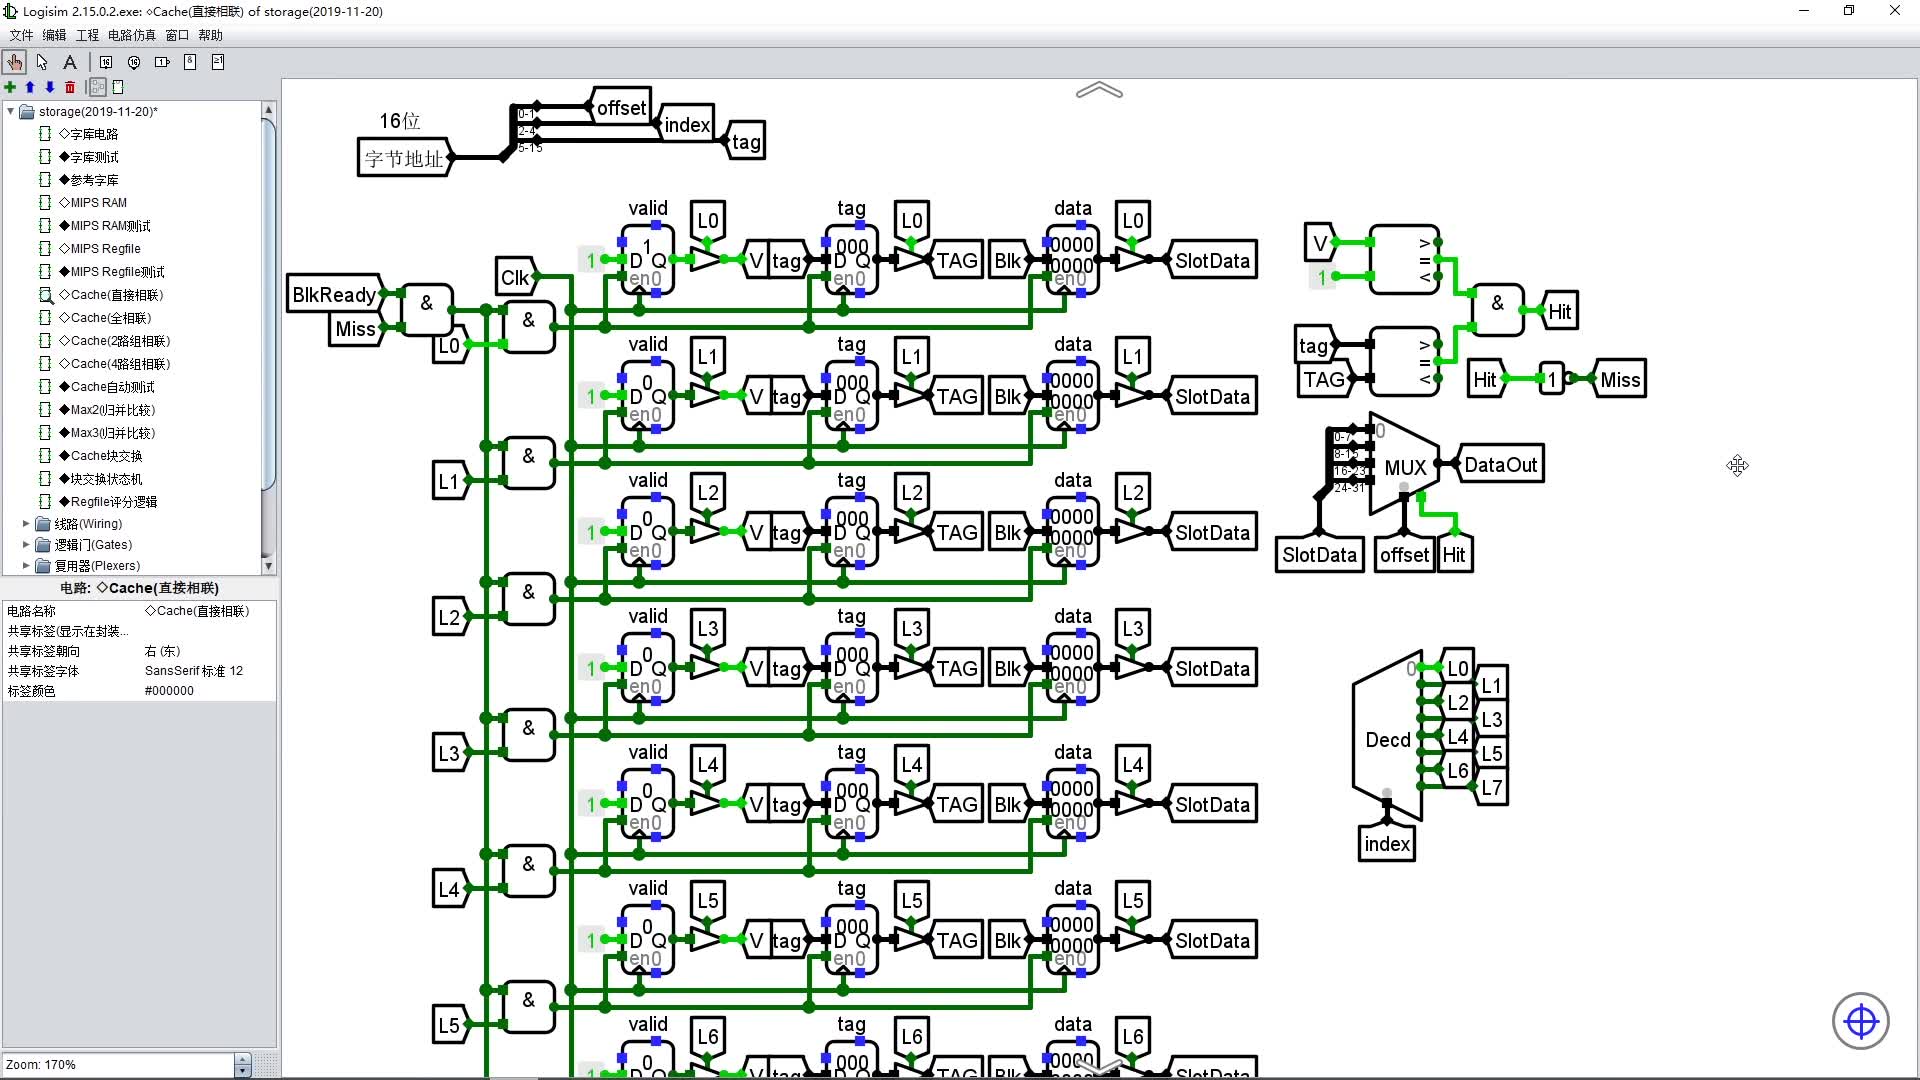Choose the OR gate tool

point(218,62)
